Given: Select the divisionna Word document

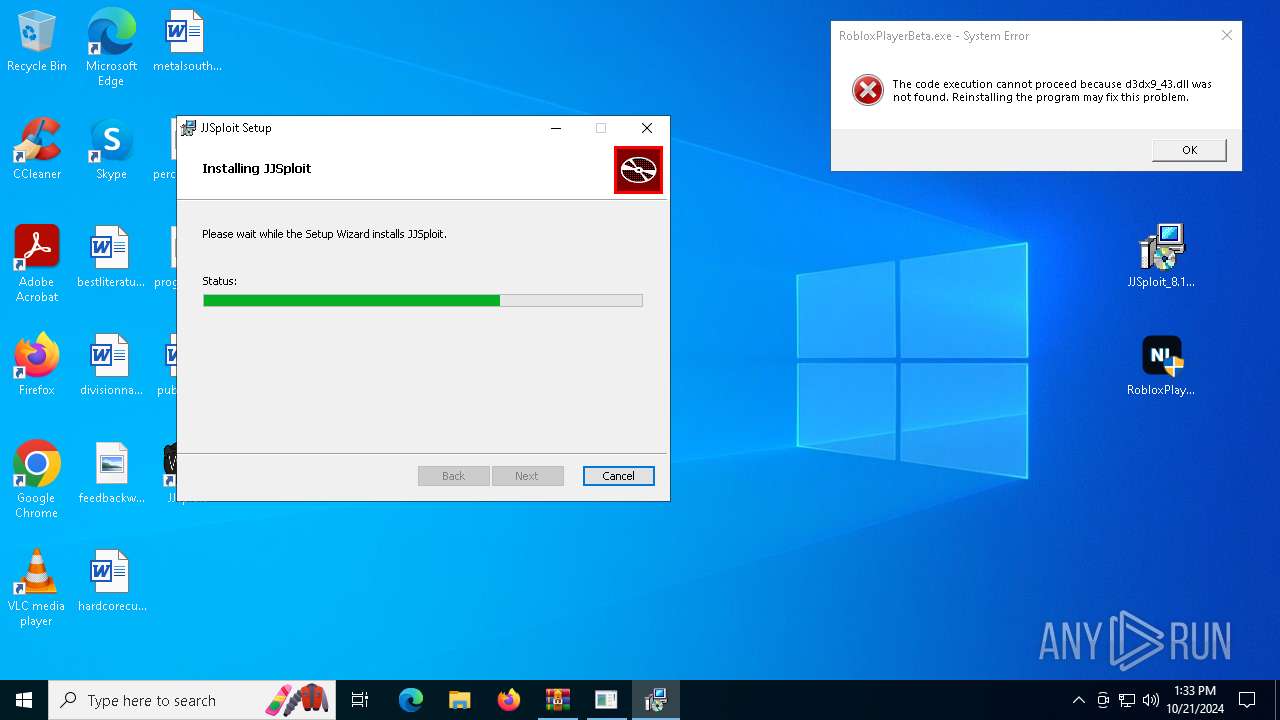Looking at the screenshot, I should click(111, 365).
